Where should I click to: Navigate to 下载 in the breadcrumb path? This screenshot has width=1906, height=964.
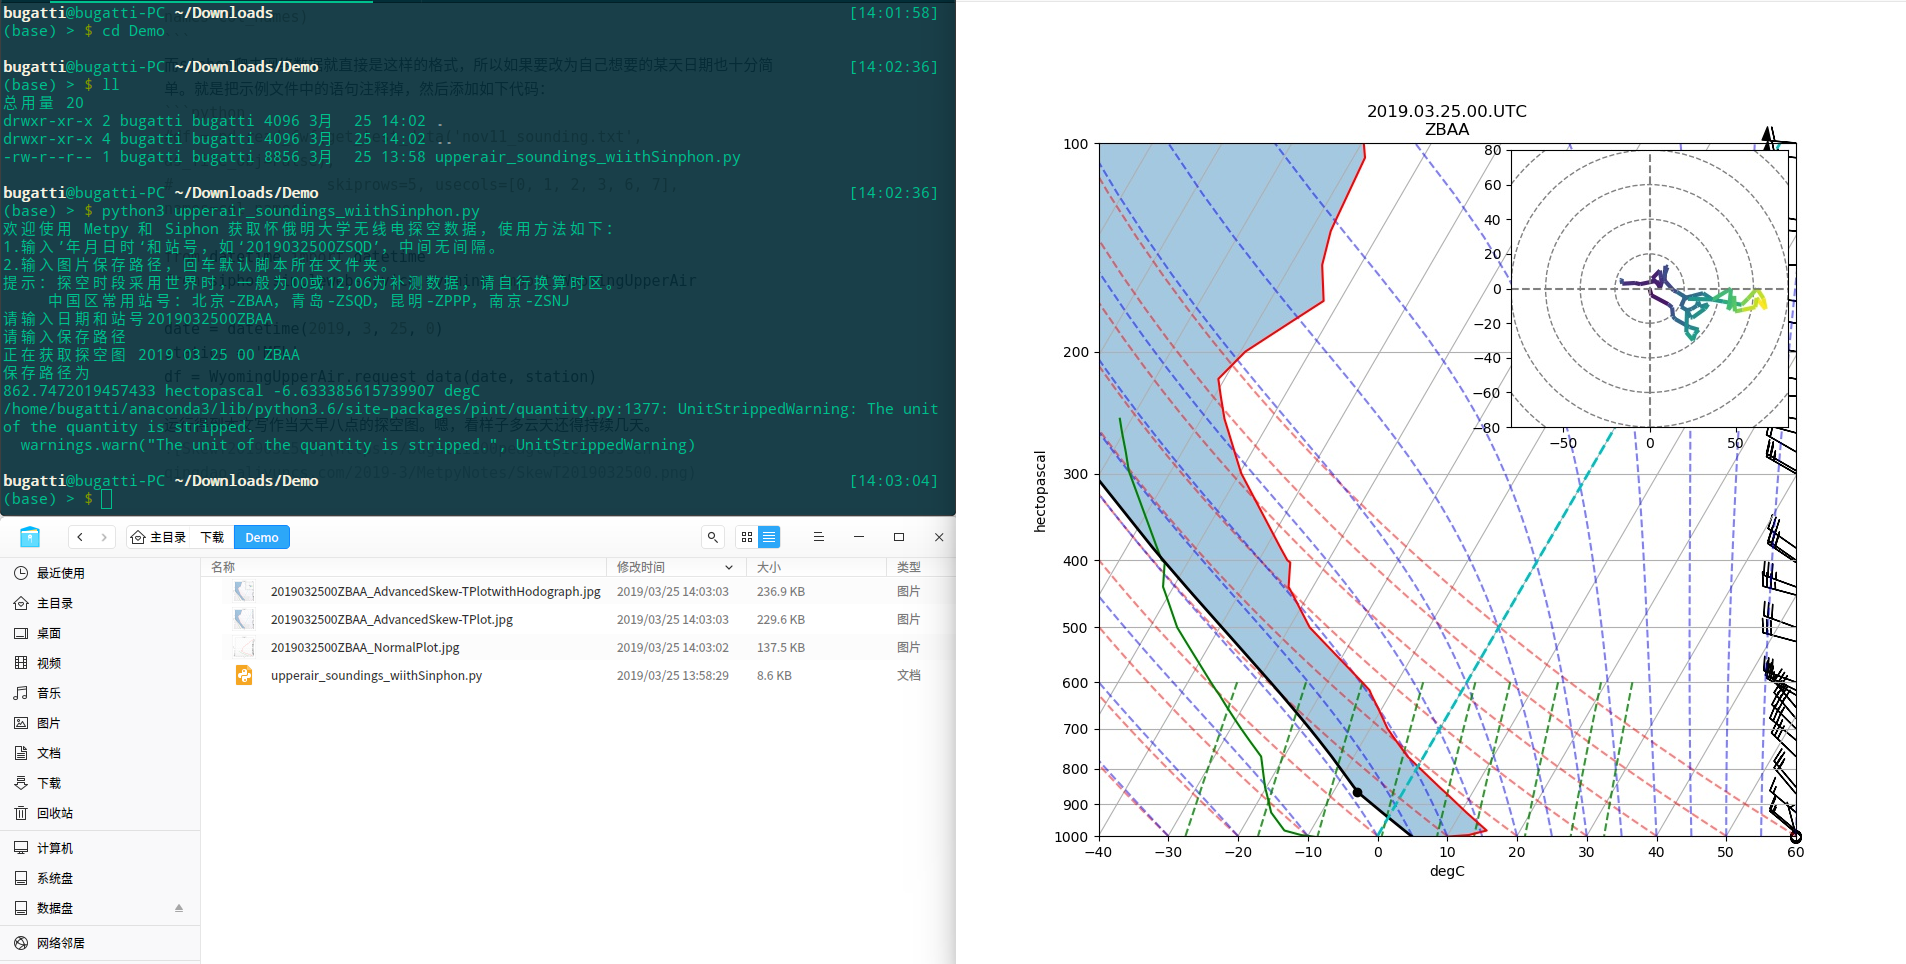point(212,537)
